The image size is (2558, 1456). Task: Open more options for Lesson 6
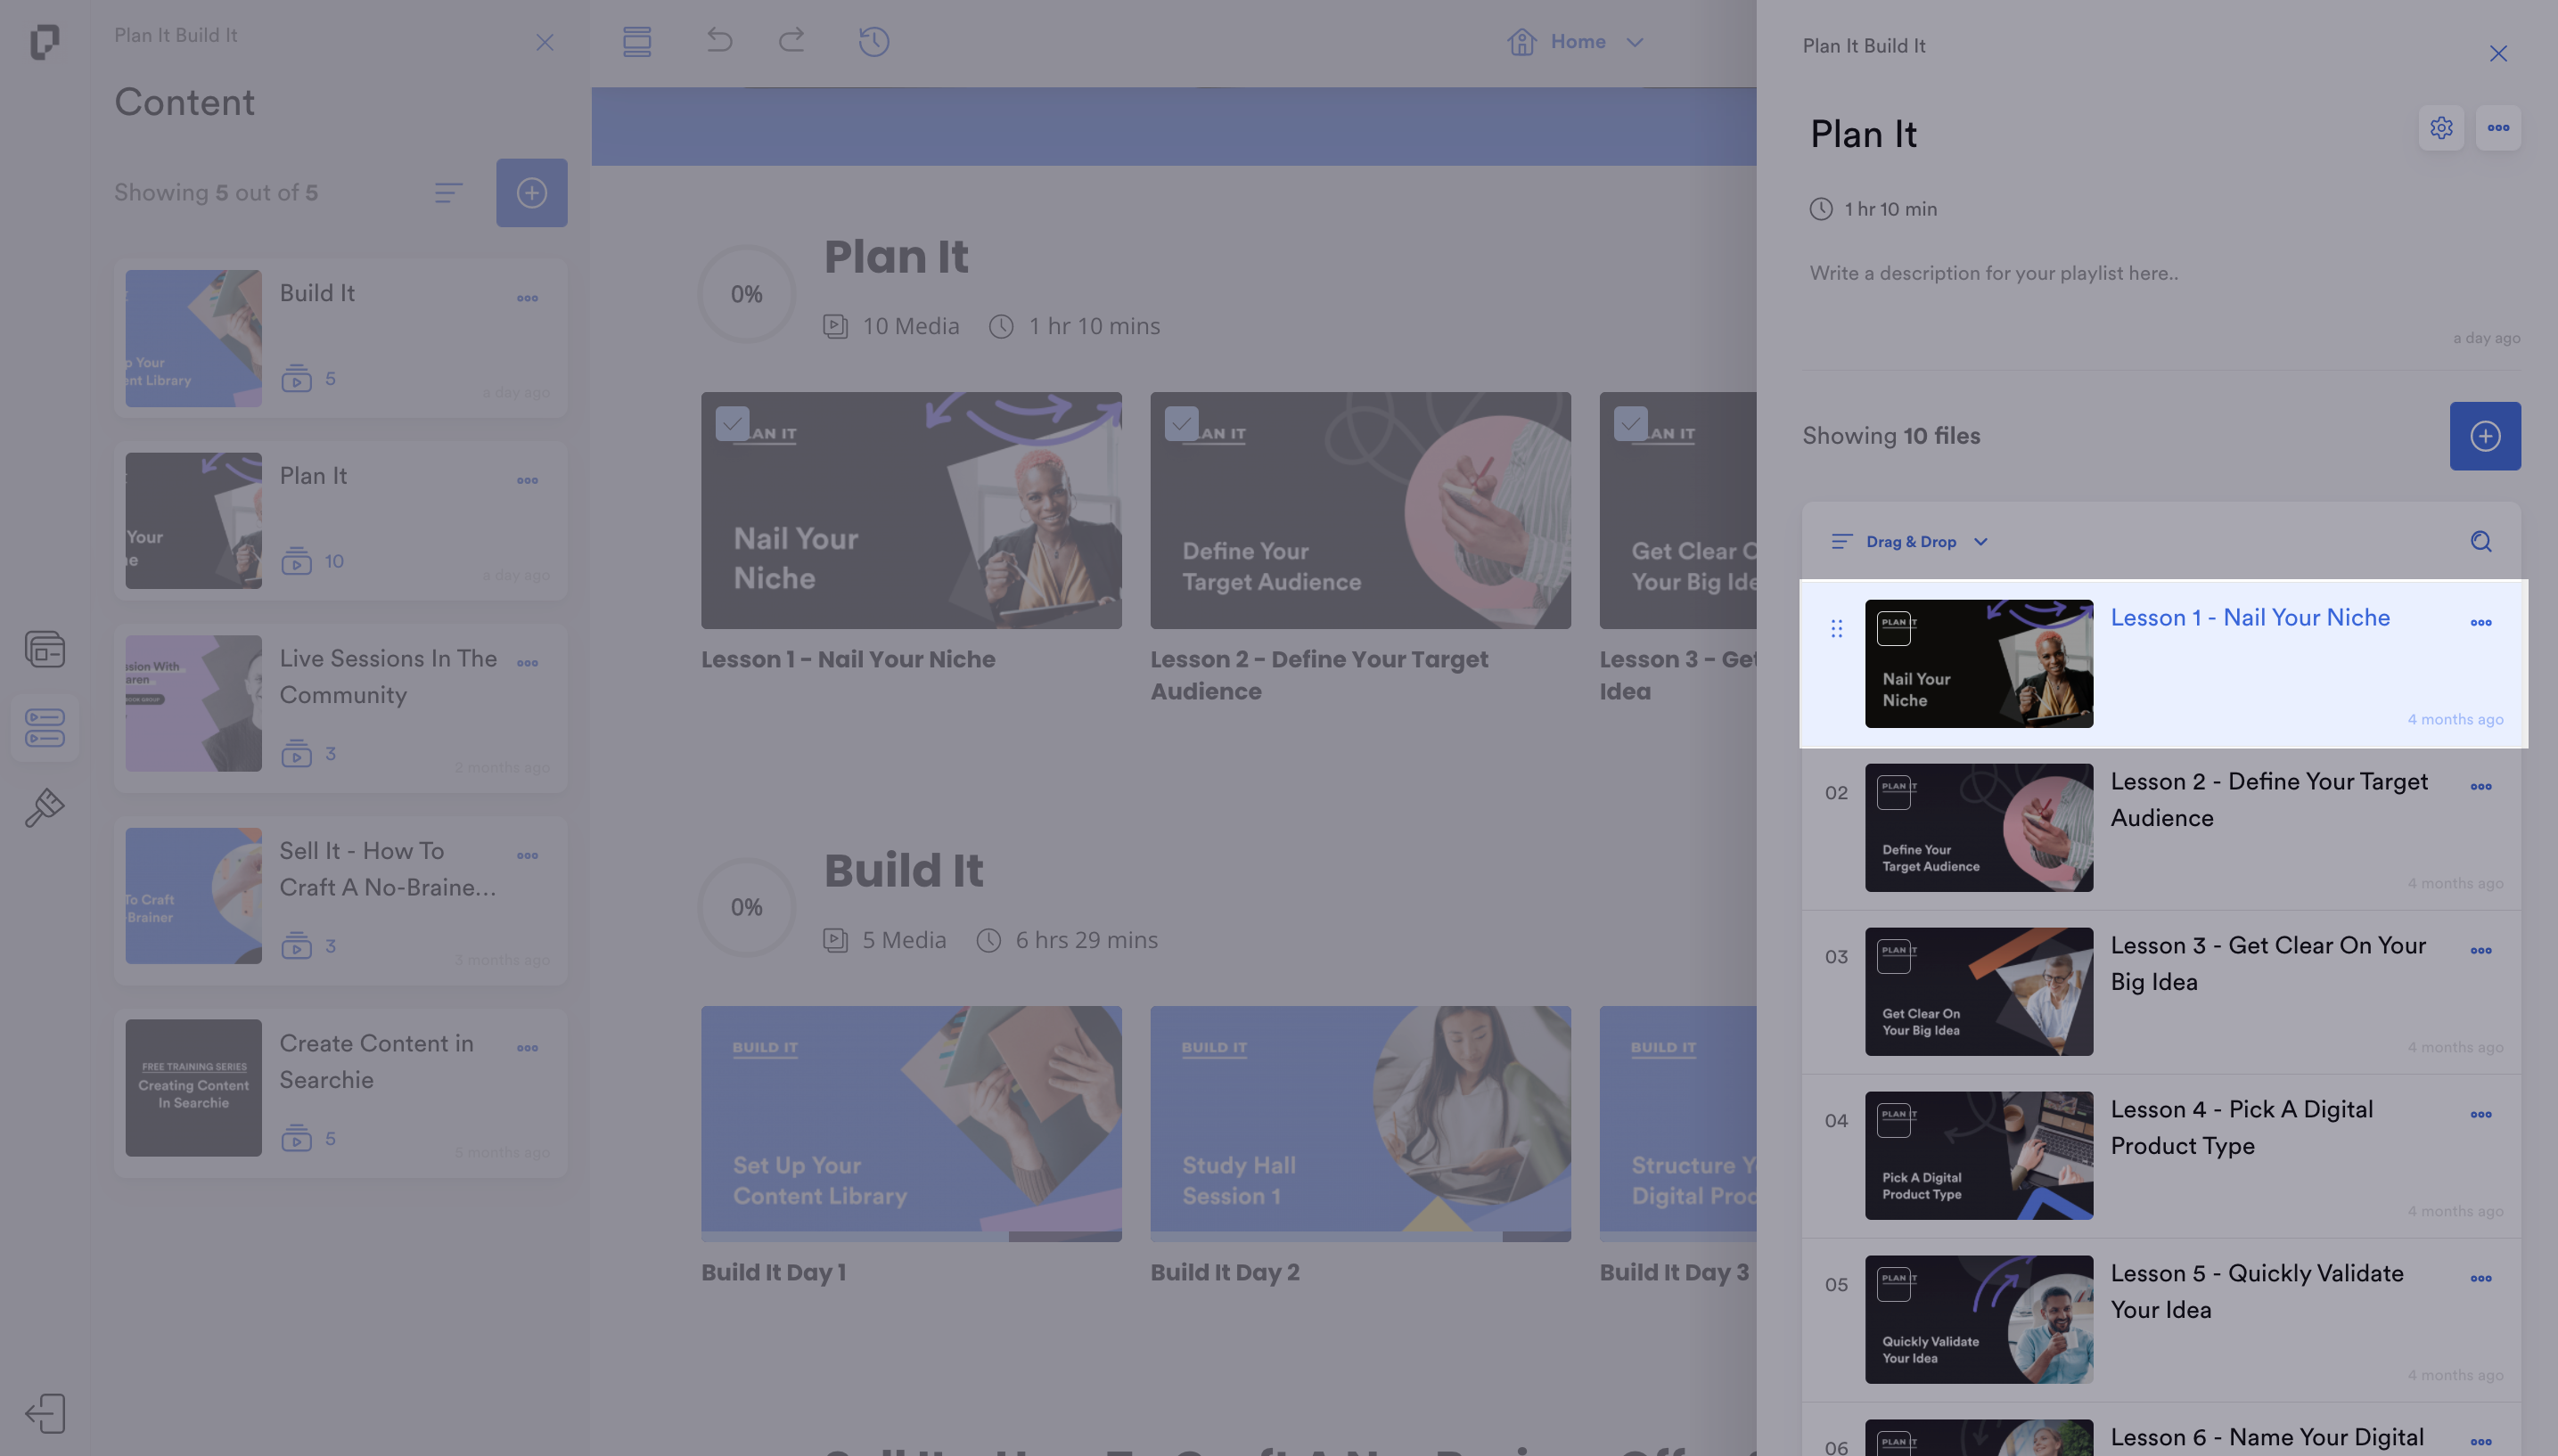click(x=2481, y=1442)
